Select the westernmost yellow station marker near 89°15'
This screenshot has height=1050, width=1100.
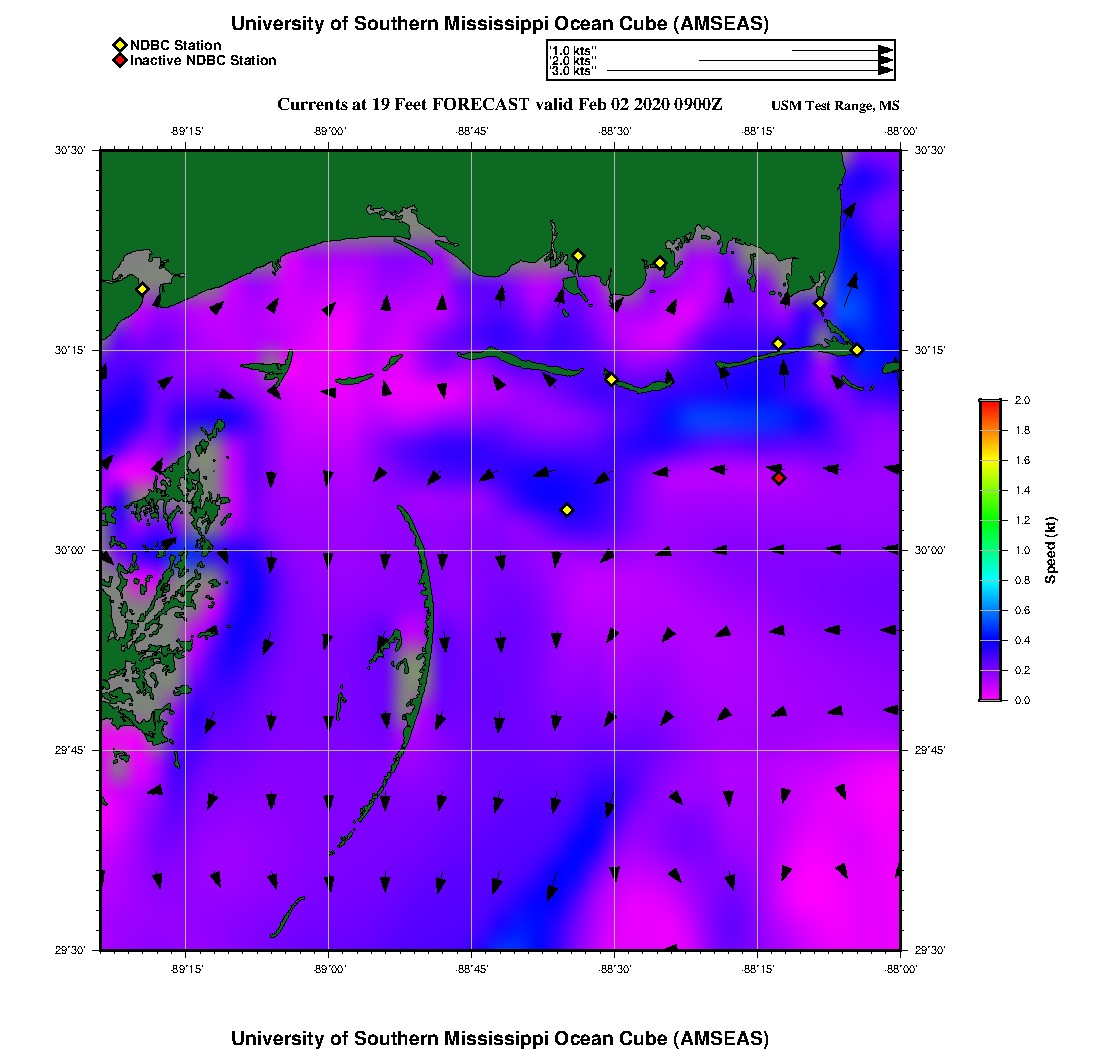click(x=142, y=289)
